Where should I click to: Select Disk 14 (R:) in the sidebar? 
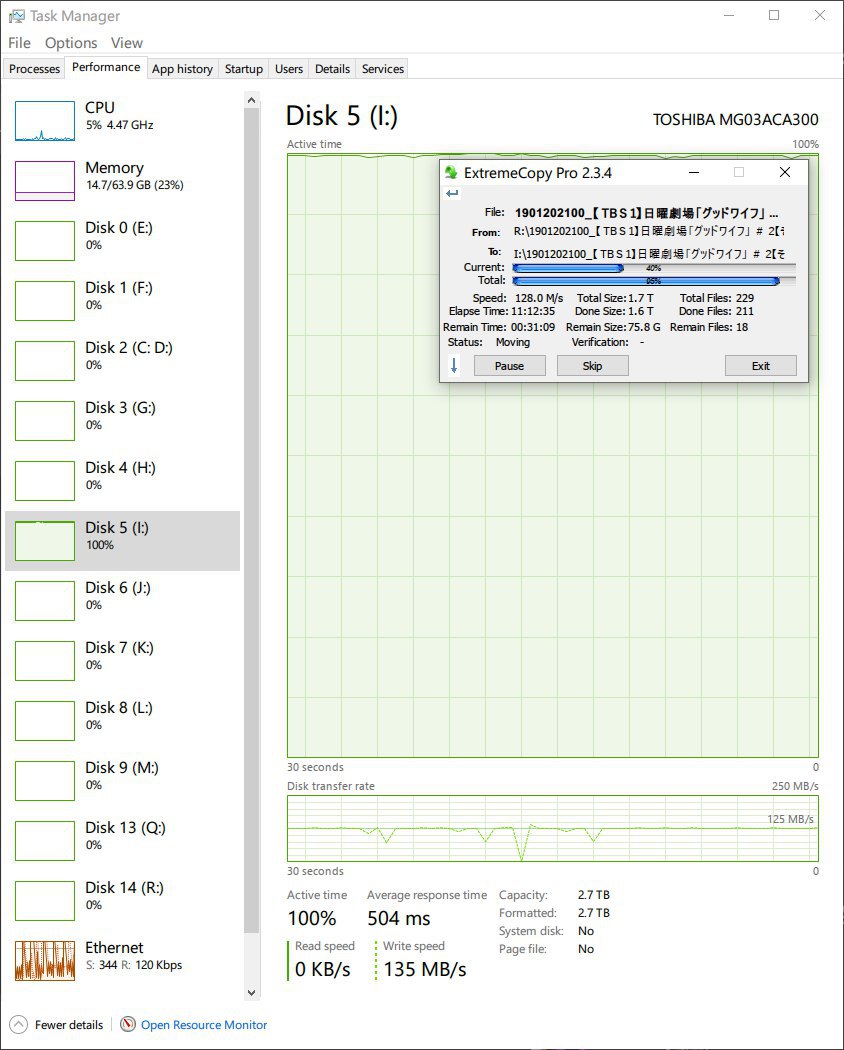122,895
